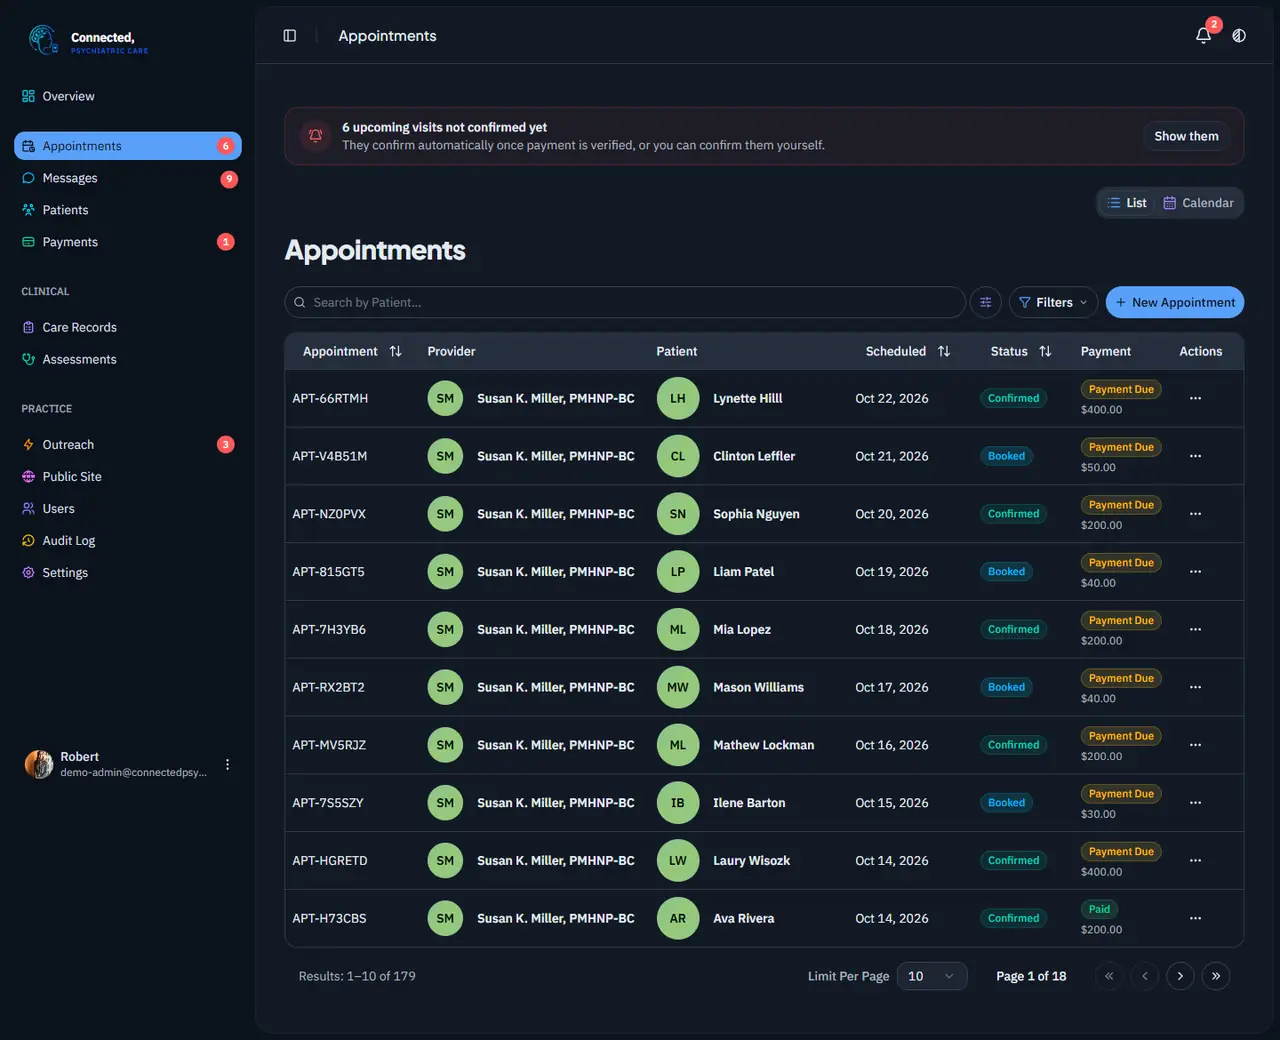
Task: Click the alert bell icon in the banner
Action: click(316, 136)
